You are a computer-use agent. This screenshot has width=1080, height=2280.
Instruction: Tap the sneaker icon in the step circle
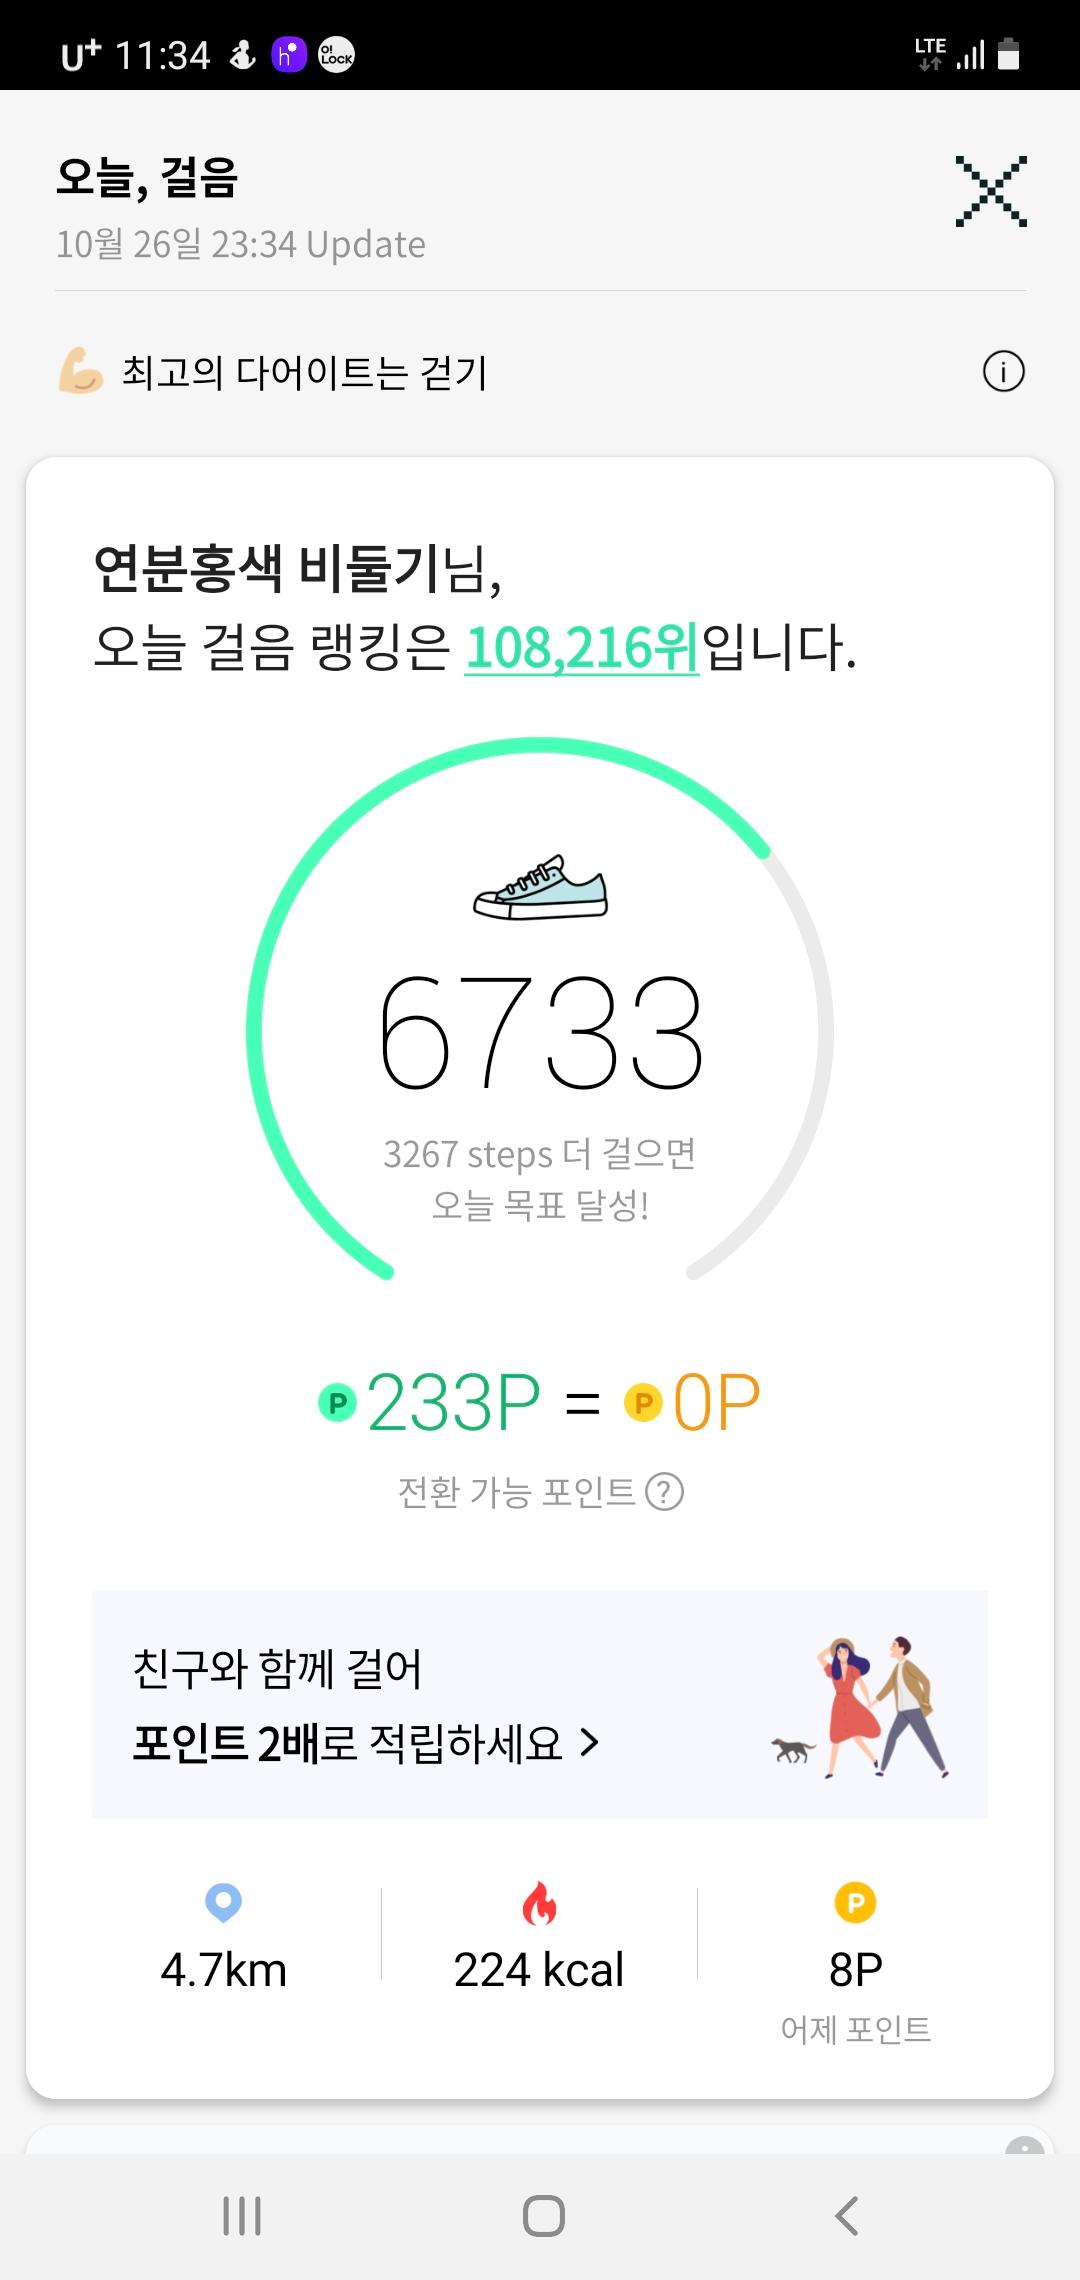[x=540, y=887]
